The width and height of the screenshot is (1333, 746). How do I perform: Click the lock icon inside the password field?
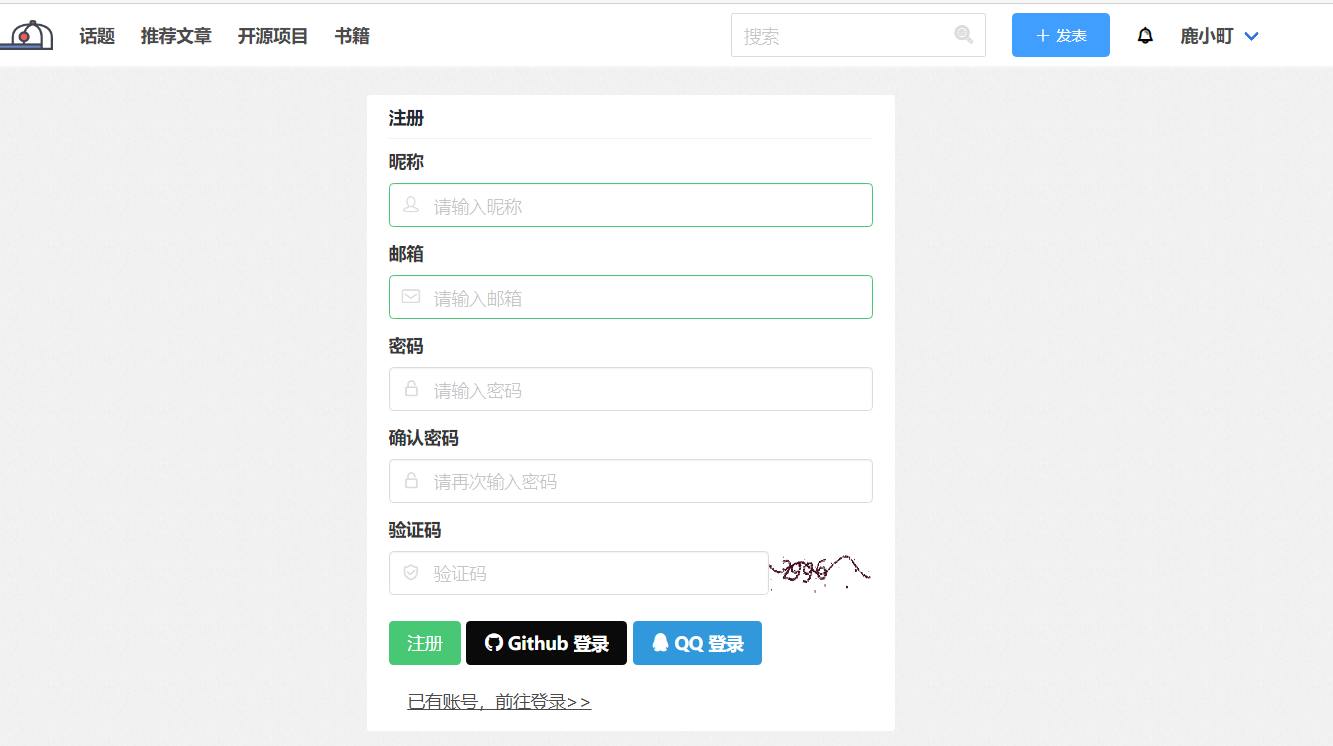[410, 389]
